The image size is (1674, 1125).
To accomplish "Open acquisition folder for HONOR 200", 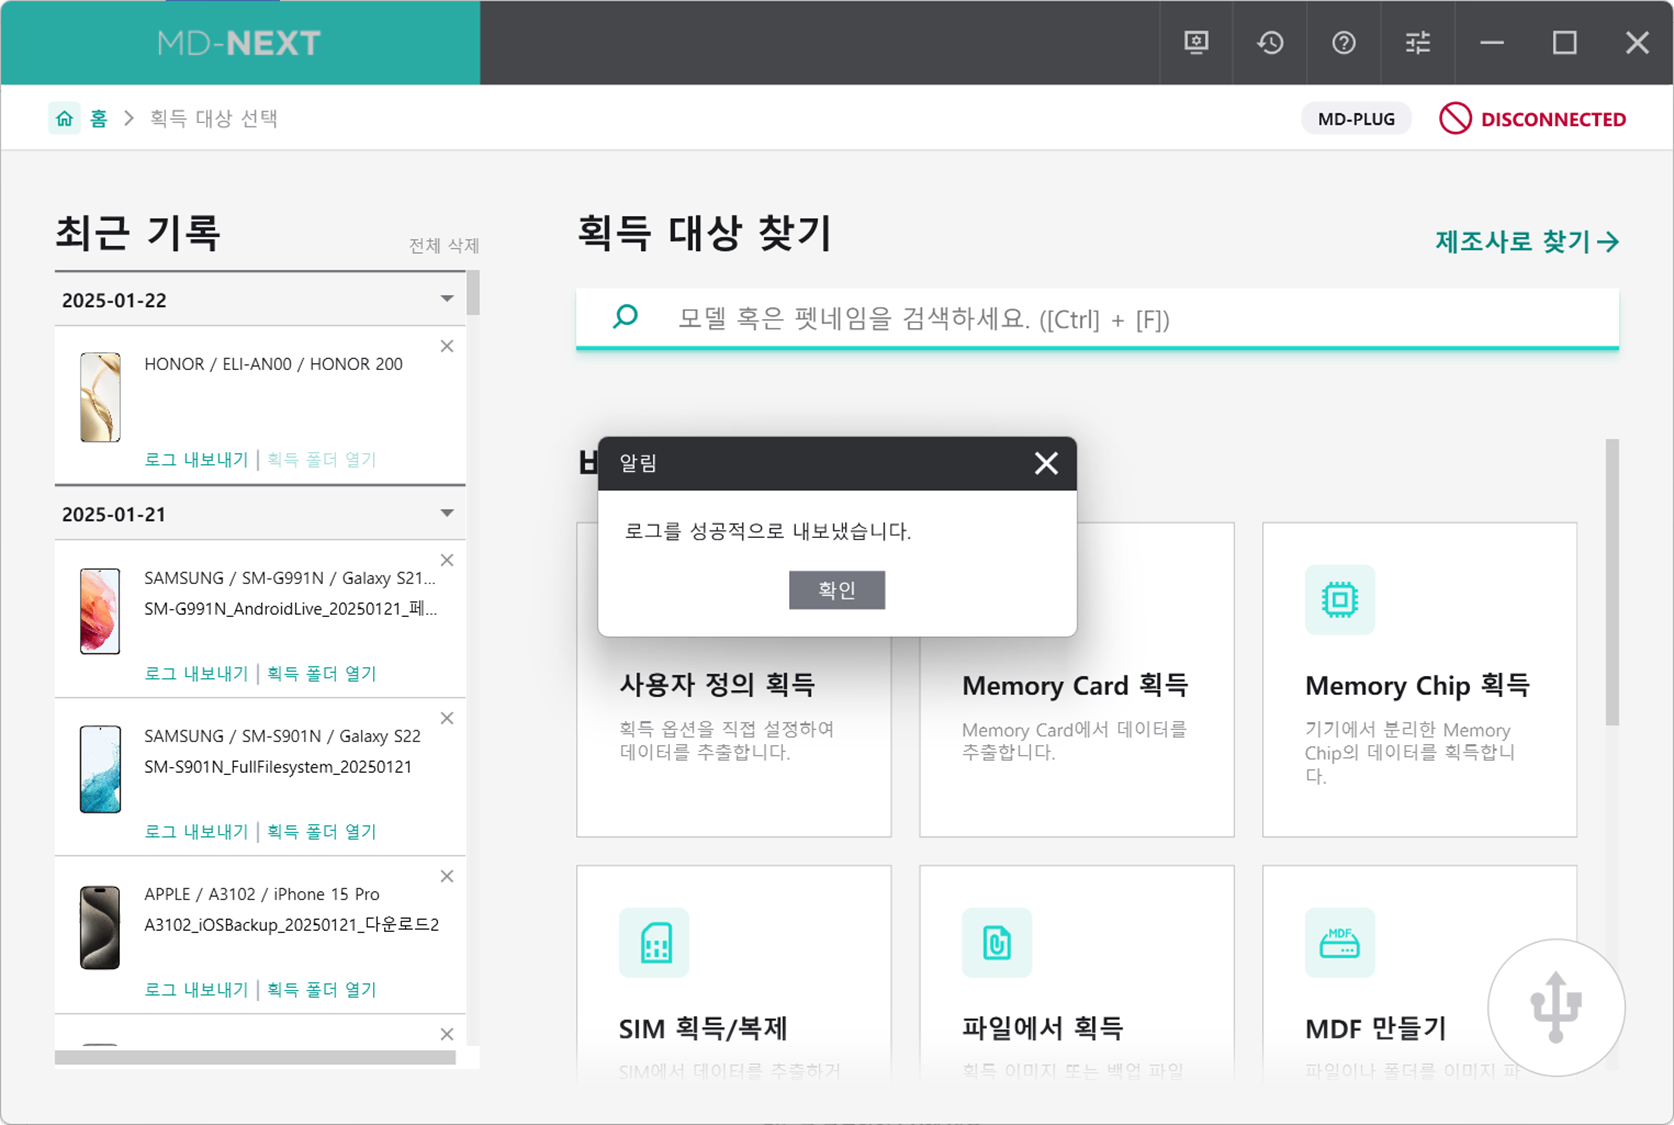I will click(x=322, y=459).
